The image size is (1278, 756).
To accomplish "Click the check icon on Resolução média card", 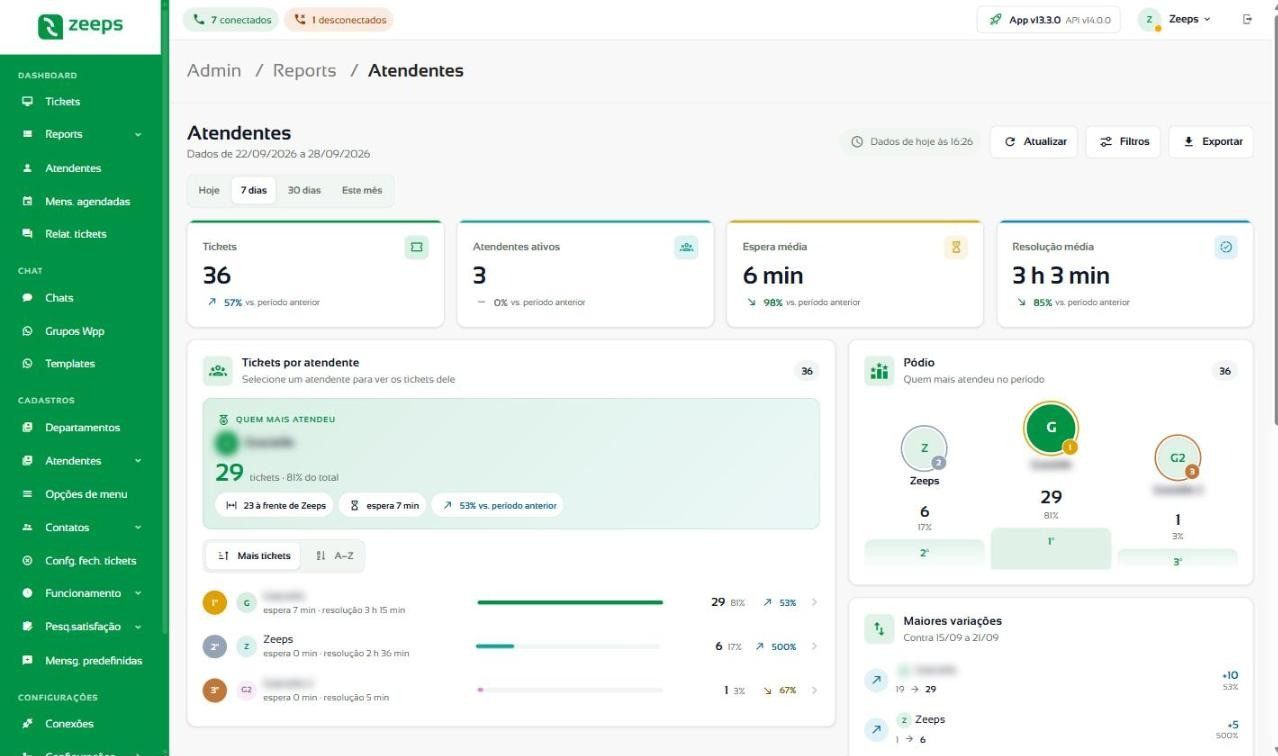I will pos(1226,247).
